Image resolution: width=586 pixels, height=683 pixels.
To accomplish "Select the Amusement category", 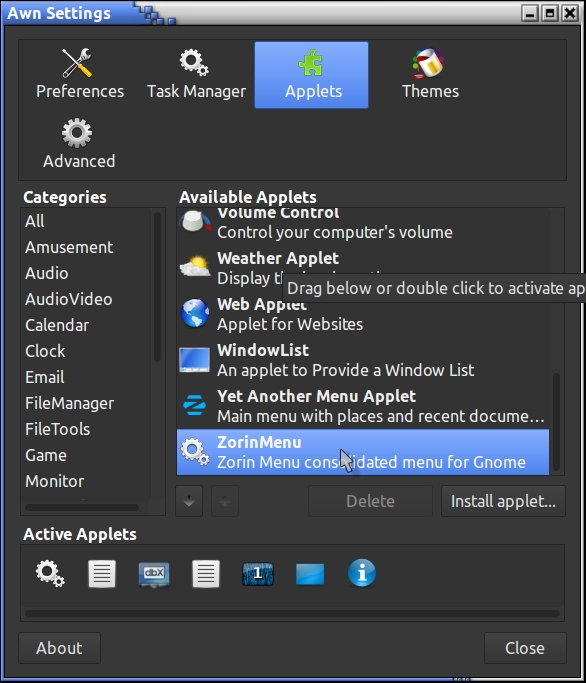I will [x=69, y=247].
